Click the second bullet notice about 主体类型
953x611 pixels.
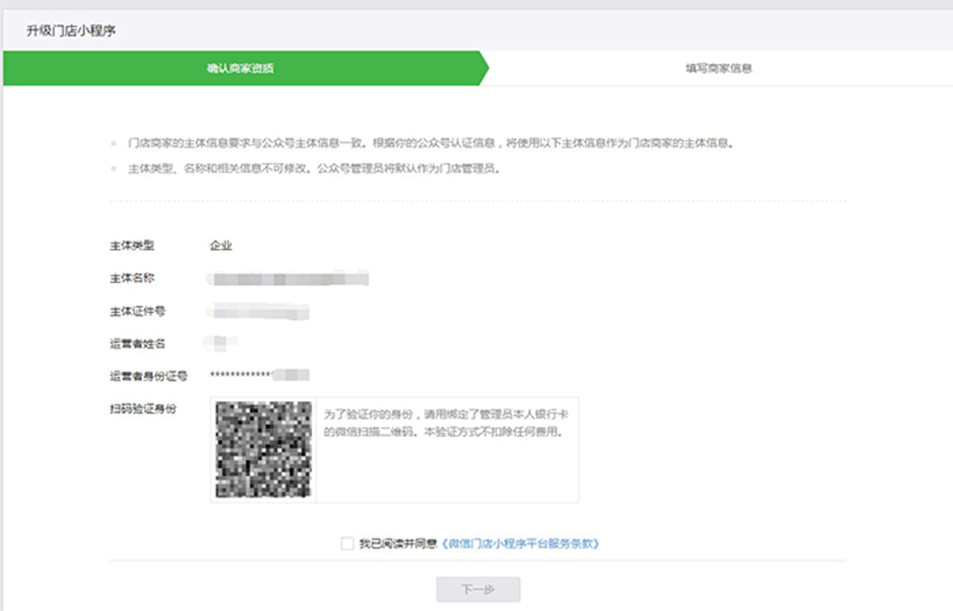pyautogui.click(x=314, y=168)
